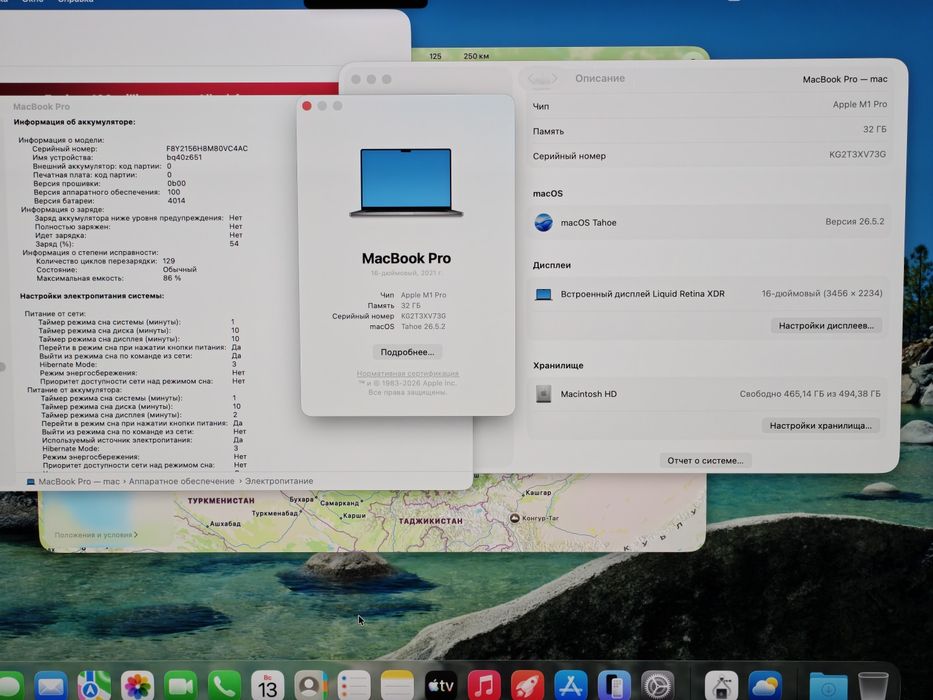Click the Чип row value Apple M1 Pro
The image size is (933, 700).
point(860,104)
